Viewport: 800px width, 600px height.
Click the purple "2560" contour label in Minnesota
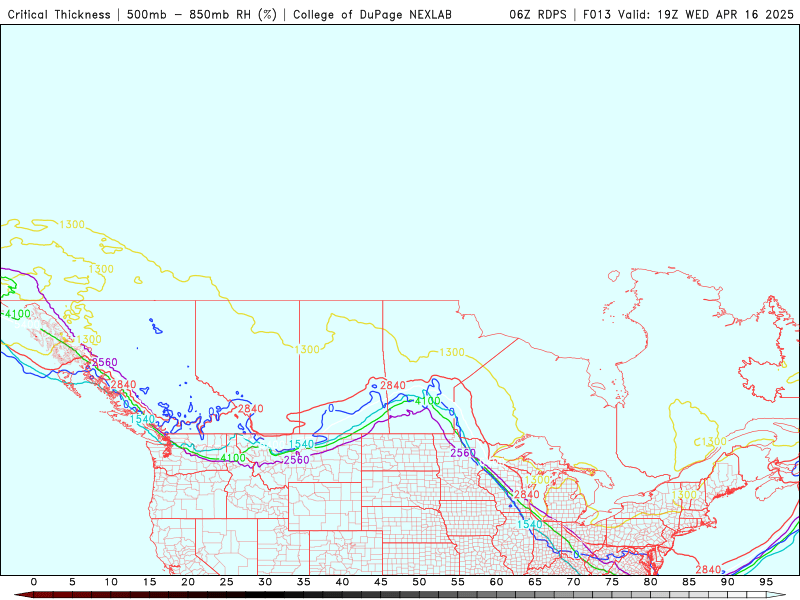pos(463,453)
